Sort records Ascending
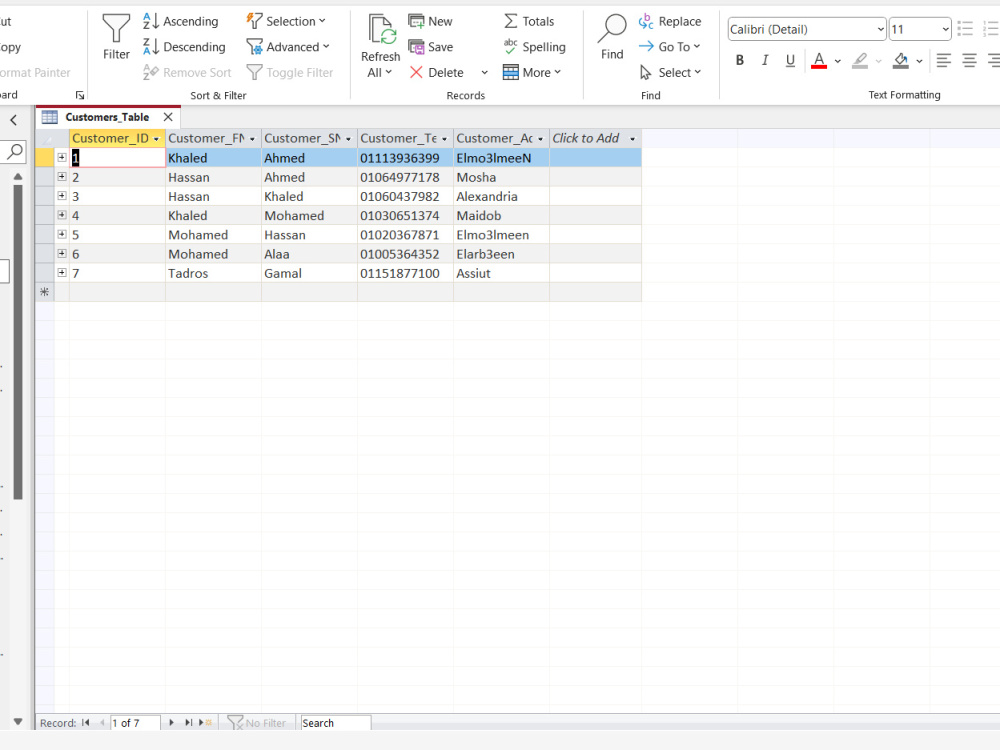Screen dimensions: 1000x750 (x=180, y=21)
